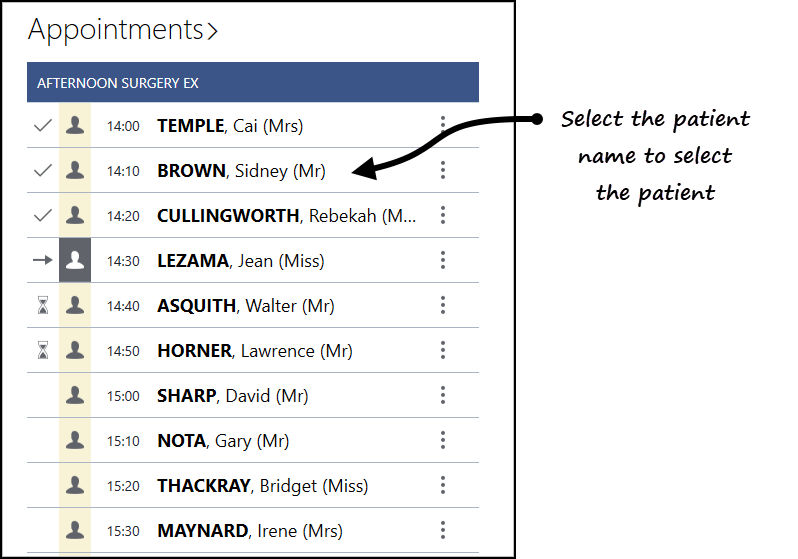Image resolution: width=798 pixels, height=559 pixels.
Task: Select patient HORNER, Lawrence (Mr)
Action: pos(254,351)
